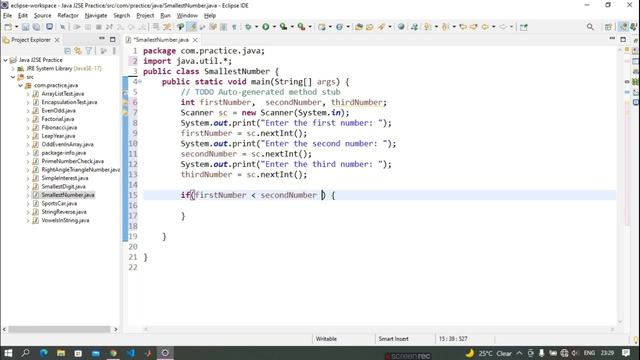This screenshot has height=360, width=640.
Task: Select PrimeNumberCheck.java file
Action: [72, 161]
